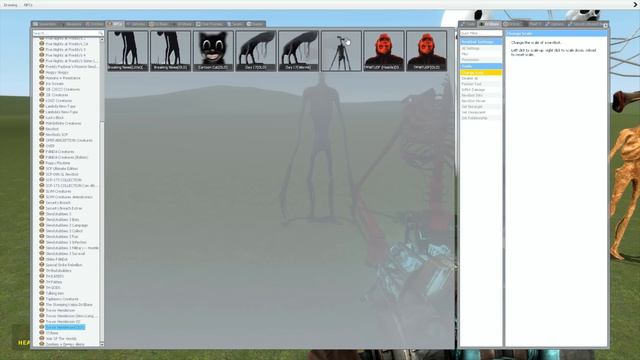Click the icon beside Happy Wheels category

click(42, 72)
